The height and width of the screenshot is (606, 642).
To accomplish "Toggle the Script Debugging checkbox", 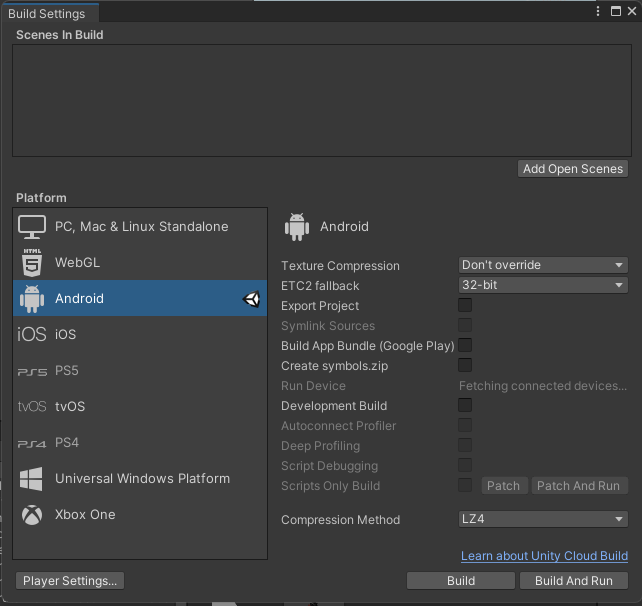I will (x=465, y=466).
